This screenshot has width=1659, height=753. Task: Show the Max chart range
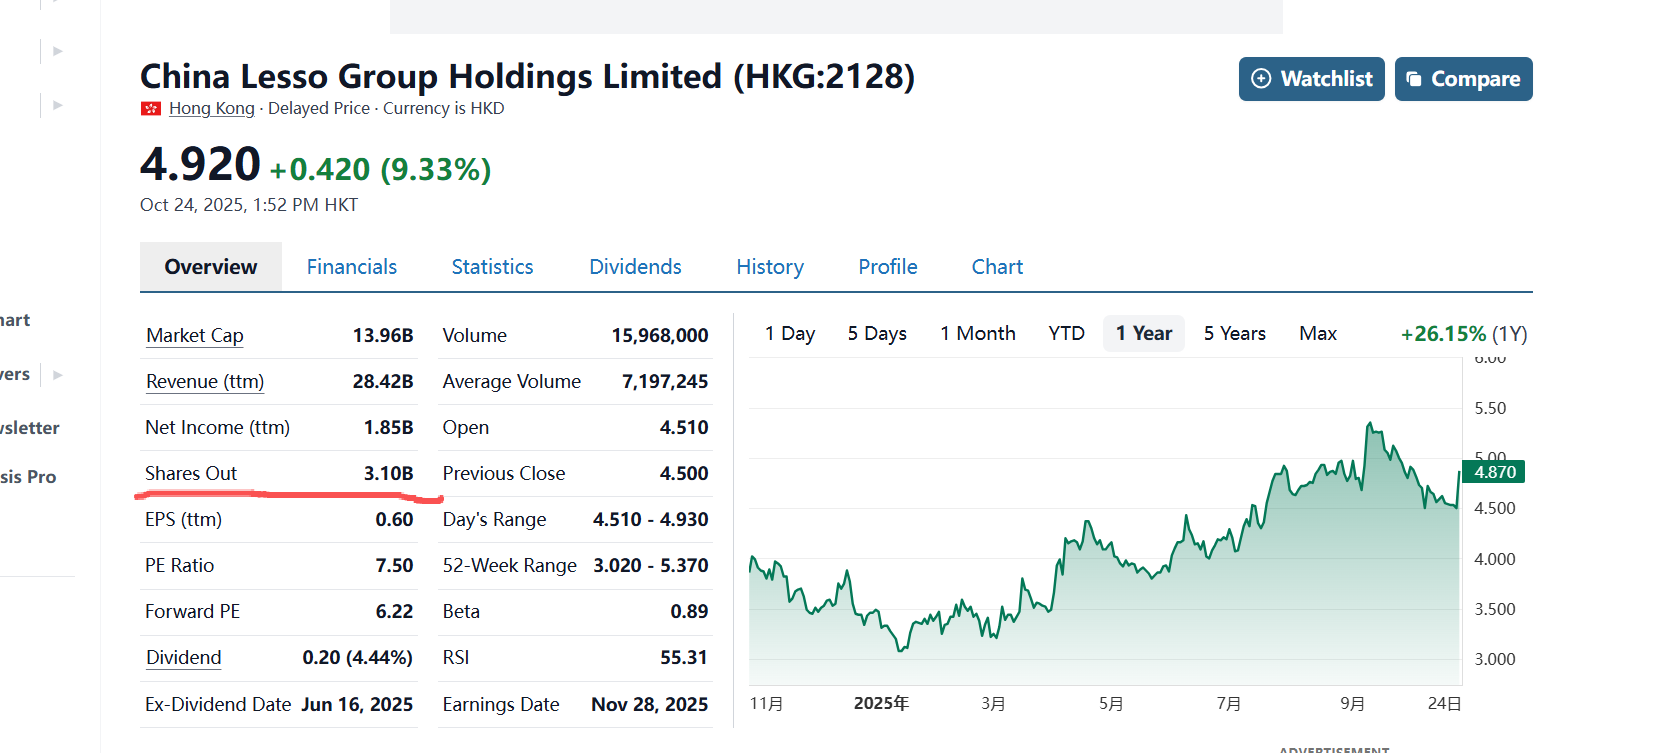pyautogui.click(x=1317, y=334)
